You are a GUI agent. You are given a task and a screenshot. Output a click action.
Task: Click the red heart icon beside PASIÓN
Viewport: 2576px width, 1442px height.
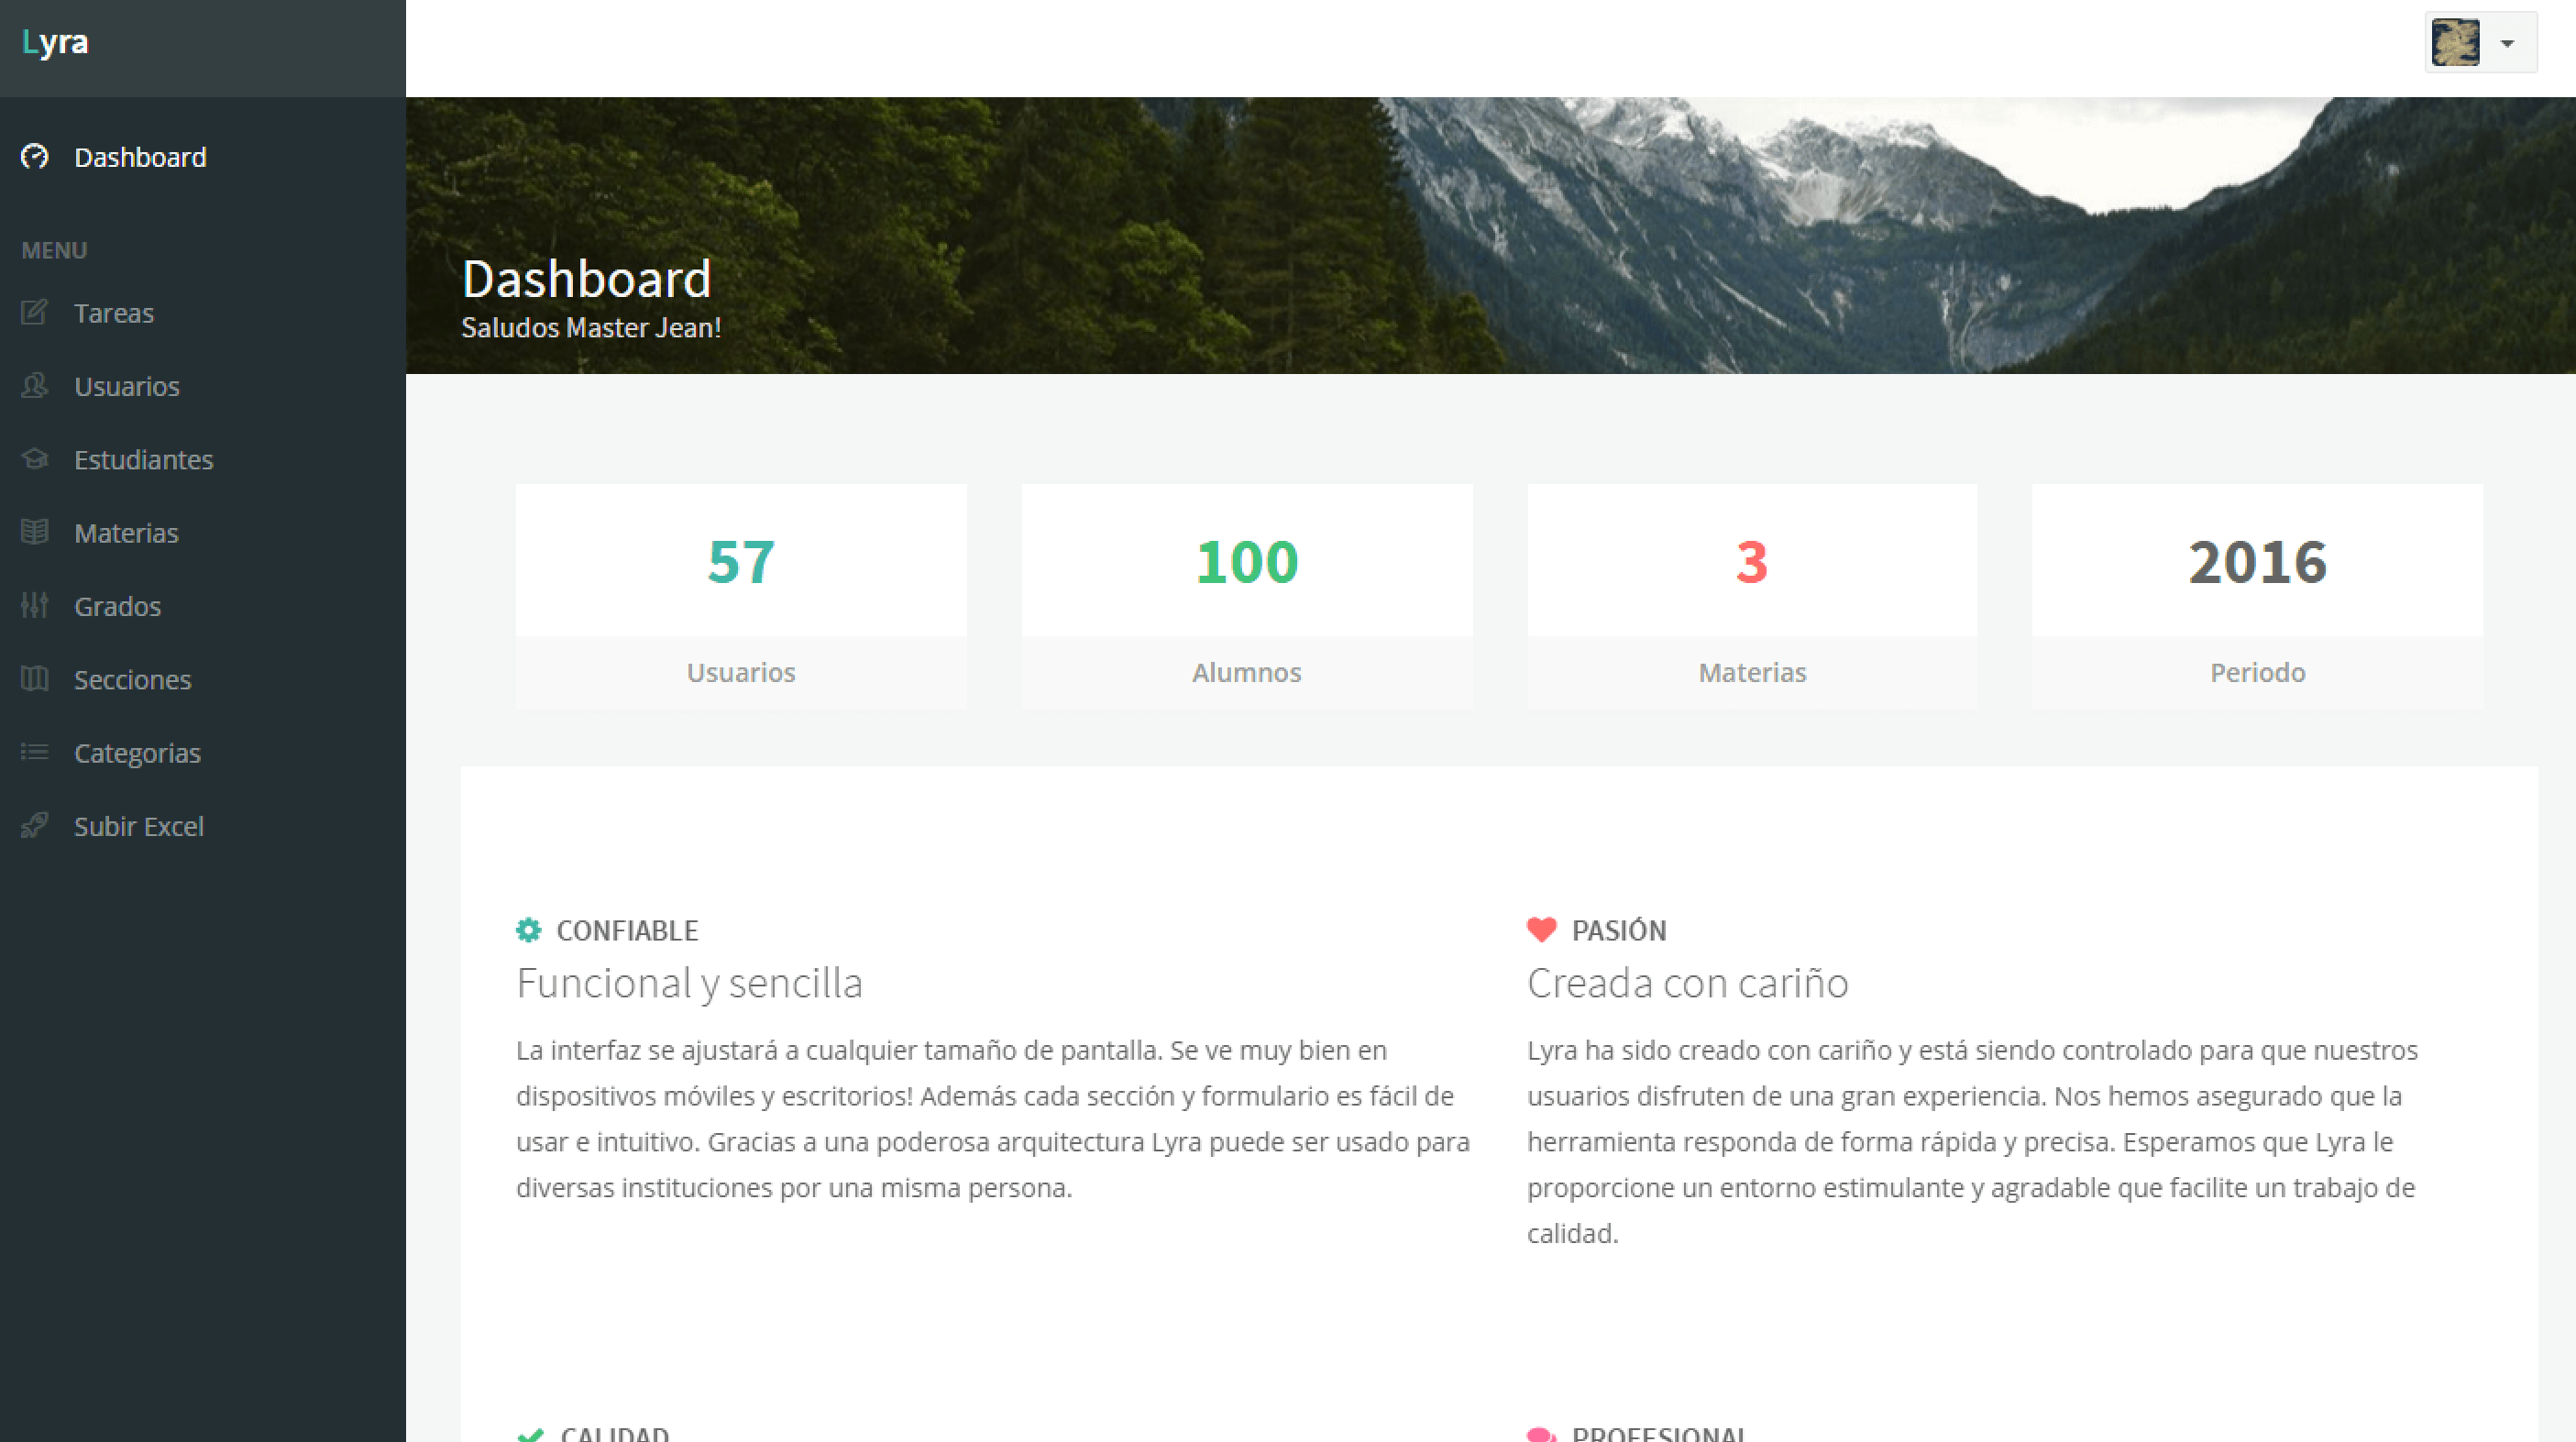tap(1542, 930)
